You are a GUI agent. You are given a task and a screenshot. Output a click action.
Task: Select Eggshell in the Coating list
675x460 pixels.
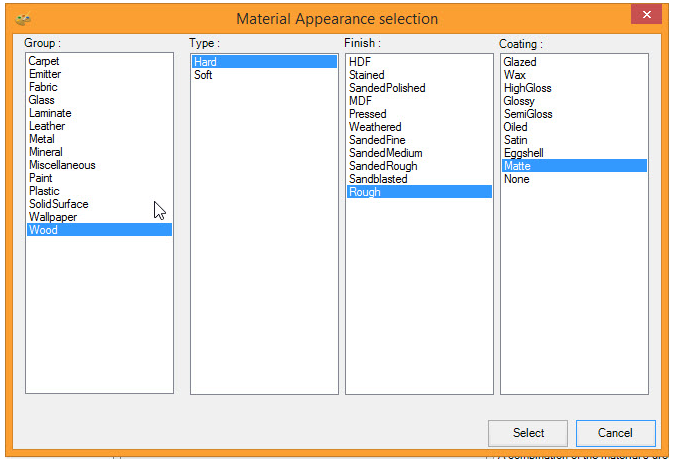pyautogui.click(x=522, y=153)
